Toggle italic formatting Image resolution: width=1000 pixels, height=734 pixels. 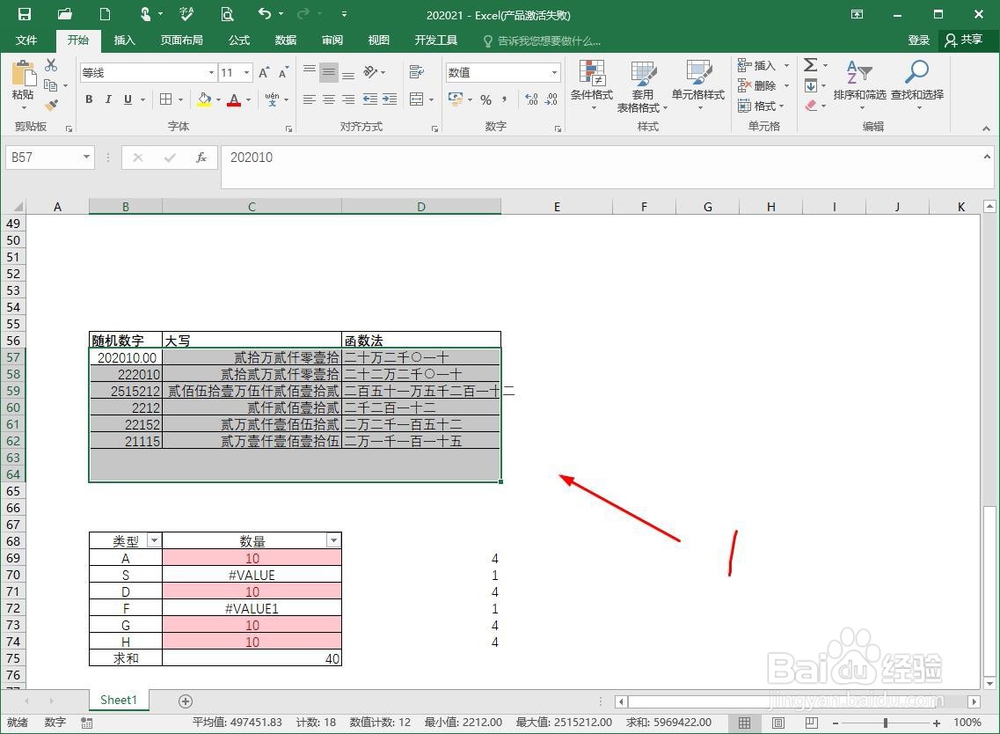pos(108,99)
